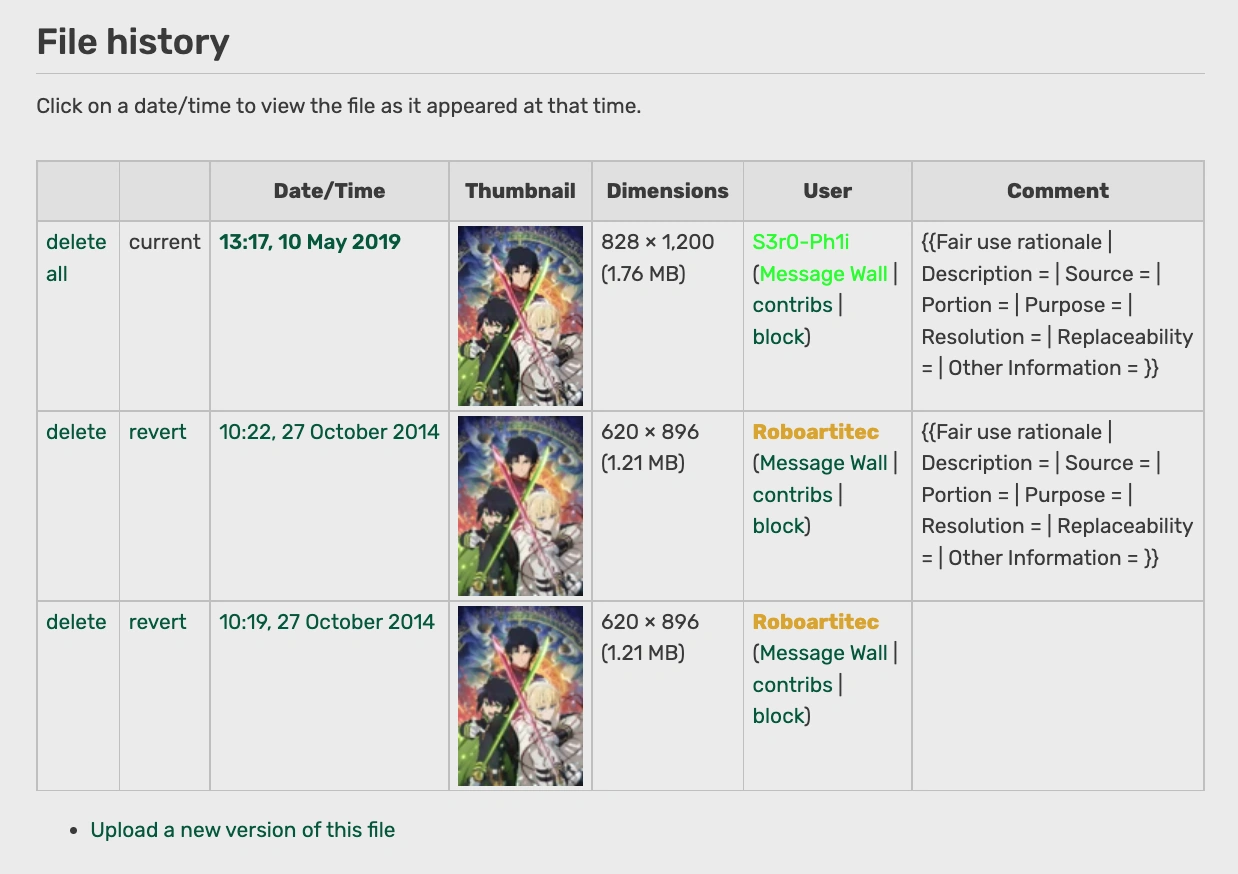Revert to the 10:22, 27 October 2014 version

(157, 432)
